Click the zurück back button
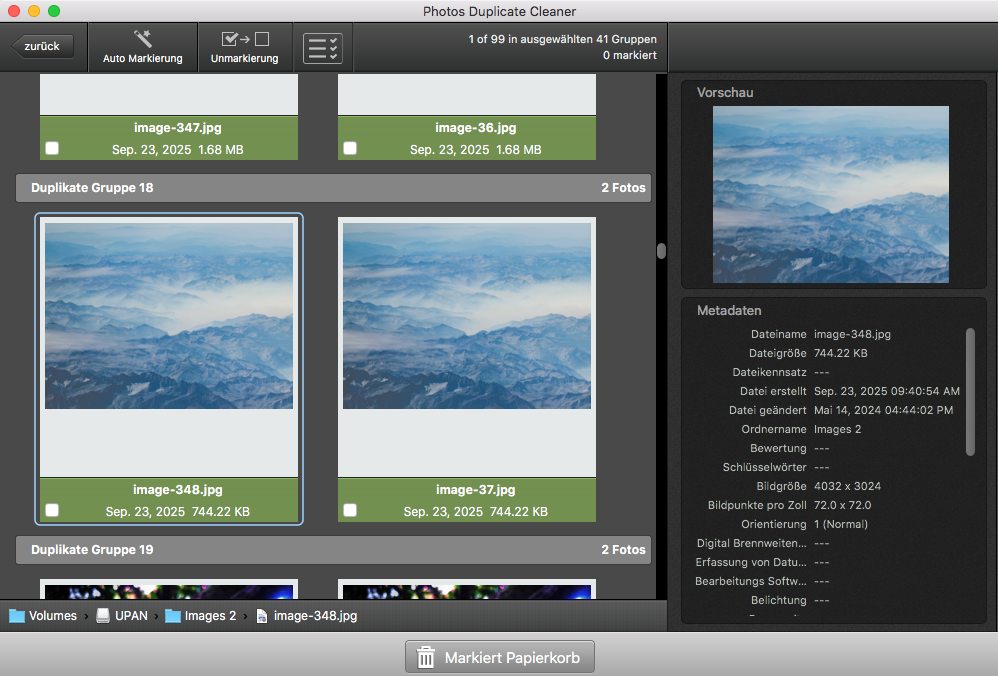The height and width of the screenshot is (676, 998). click(x=44, y=45)
